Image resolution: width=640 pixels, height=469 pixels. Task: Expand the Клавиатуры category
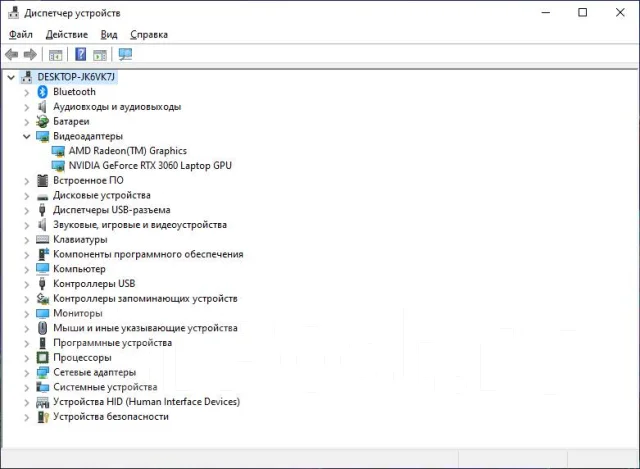[x=27, y=240]
